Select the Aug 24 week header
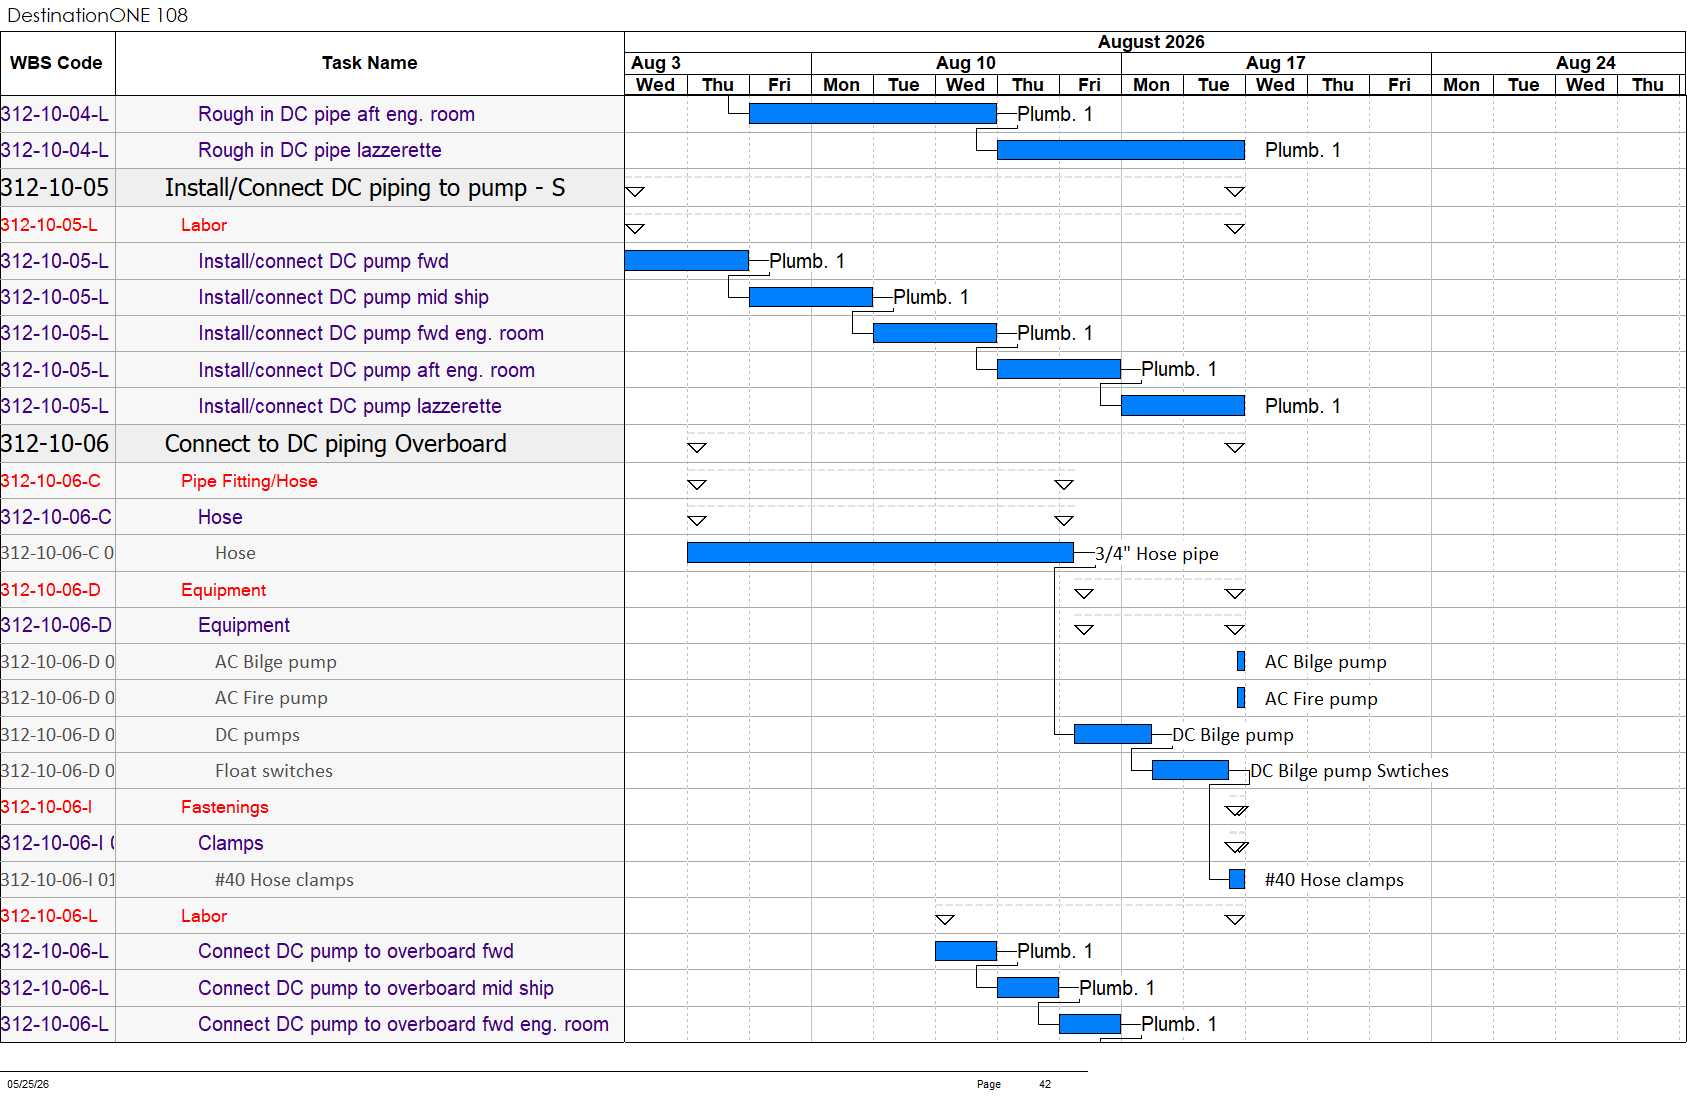The width and height of the screenshot is (1687, 1097). [1586, 63]
